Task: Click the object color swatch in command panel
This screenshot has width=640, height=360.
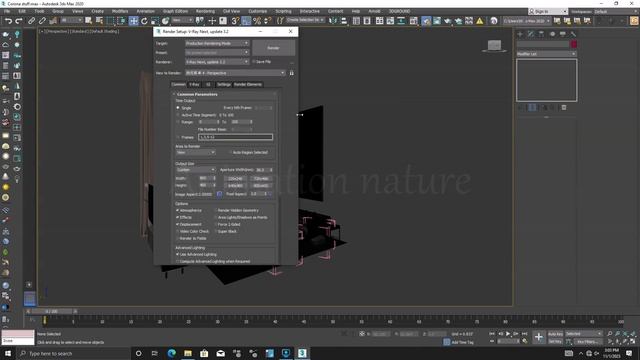Action: click(573, 44)
